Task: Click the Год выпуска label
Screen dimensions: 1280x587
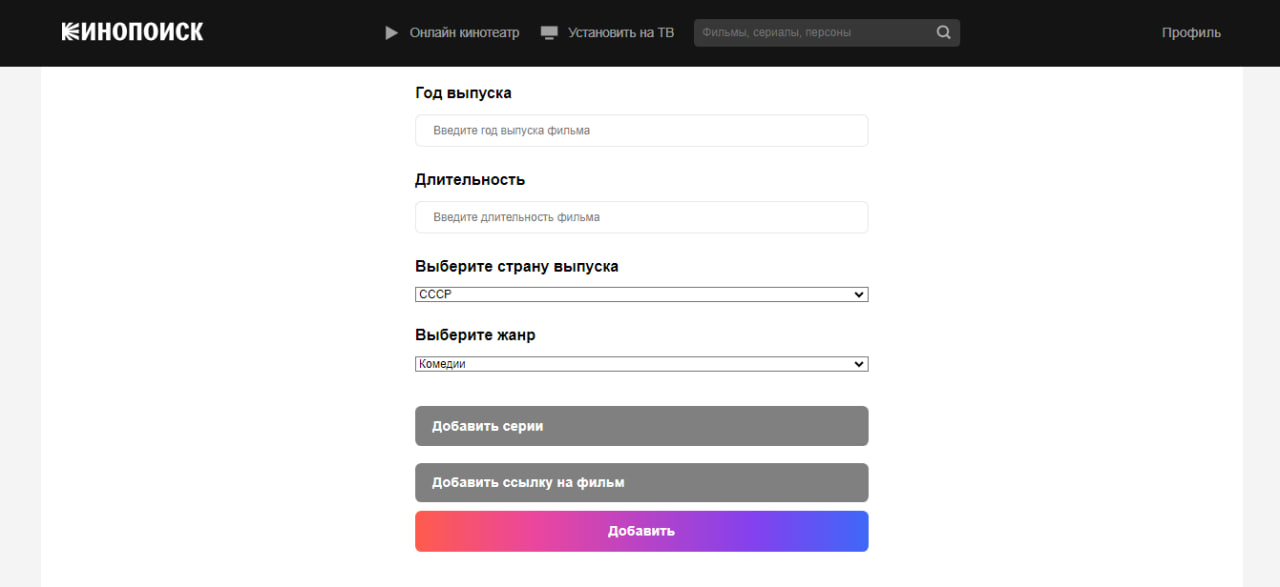Action: 463,93
